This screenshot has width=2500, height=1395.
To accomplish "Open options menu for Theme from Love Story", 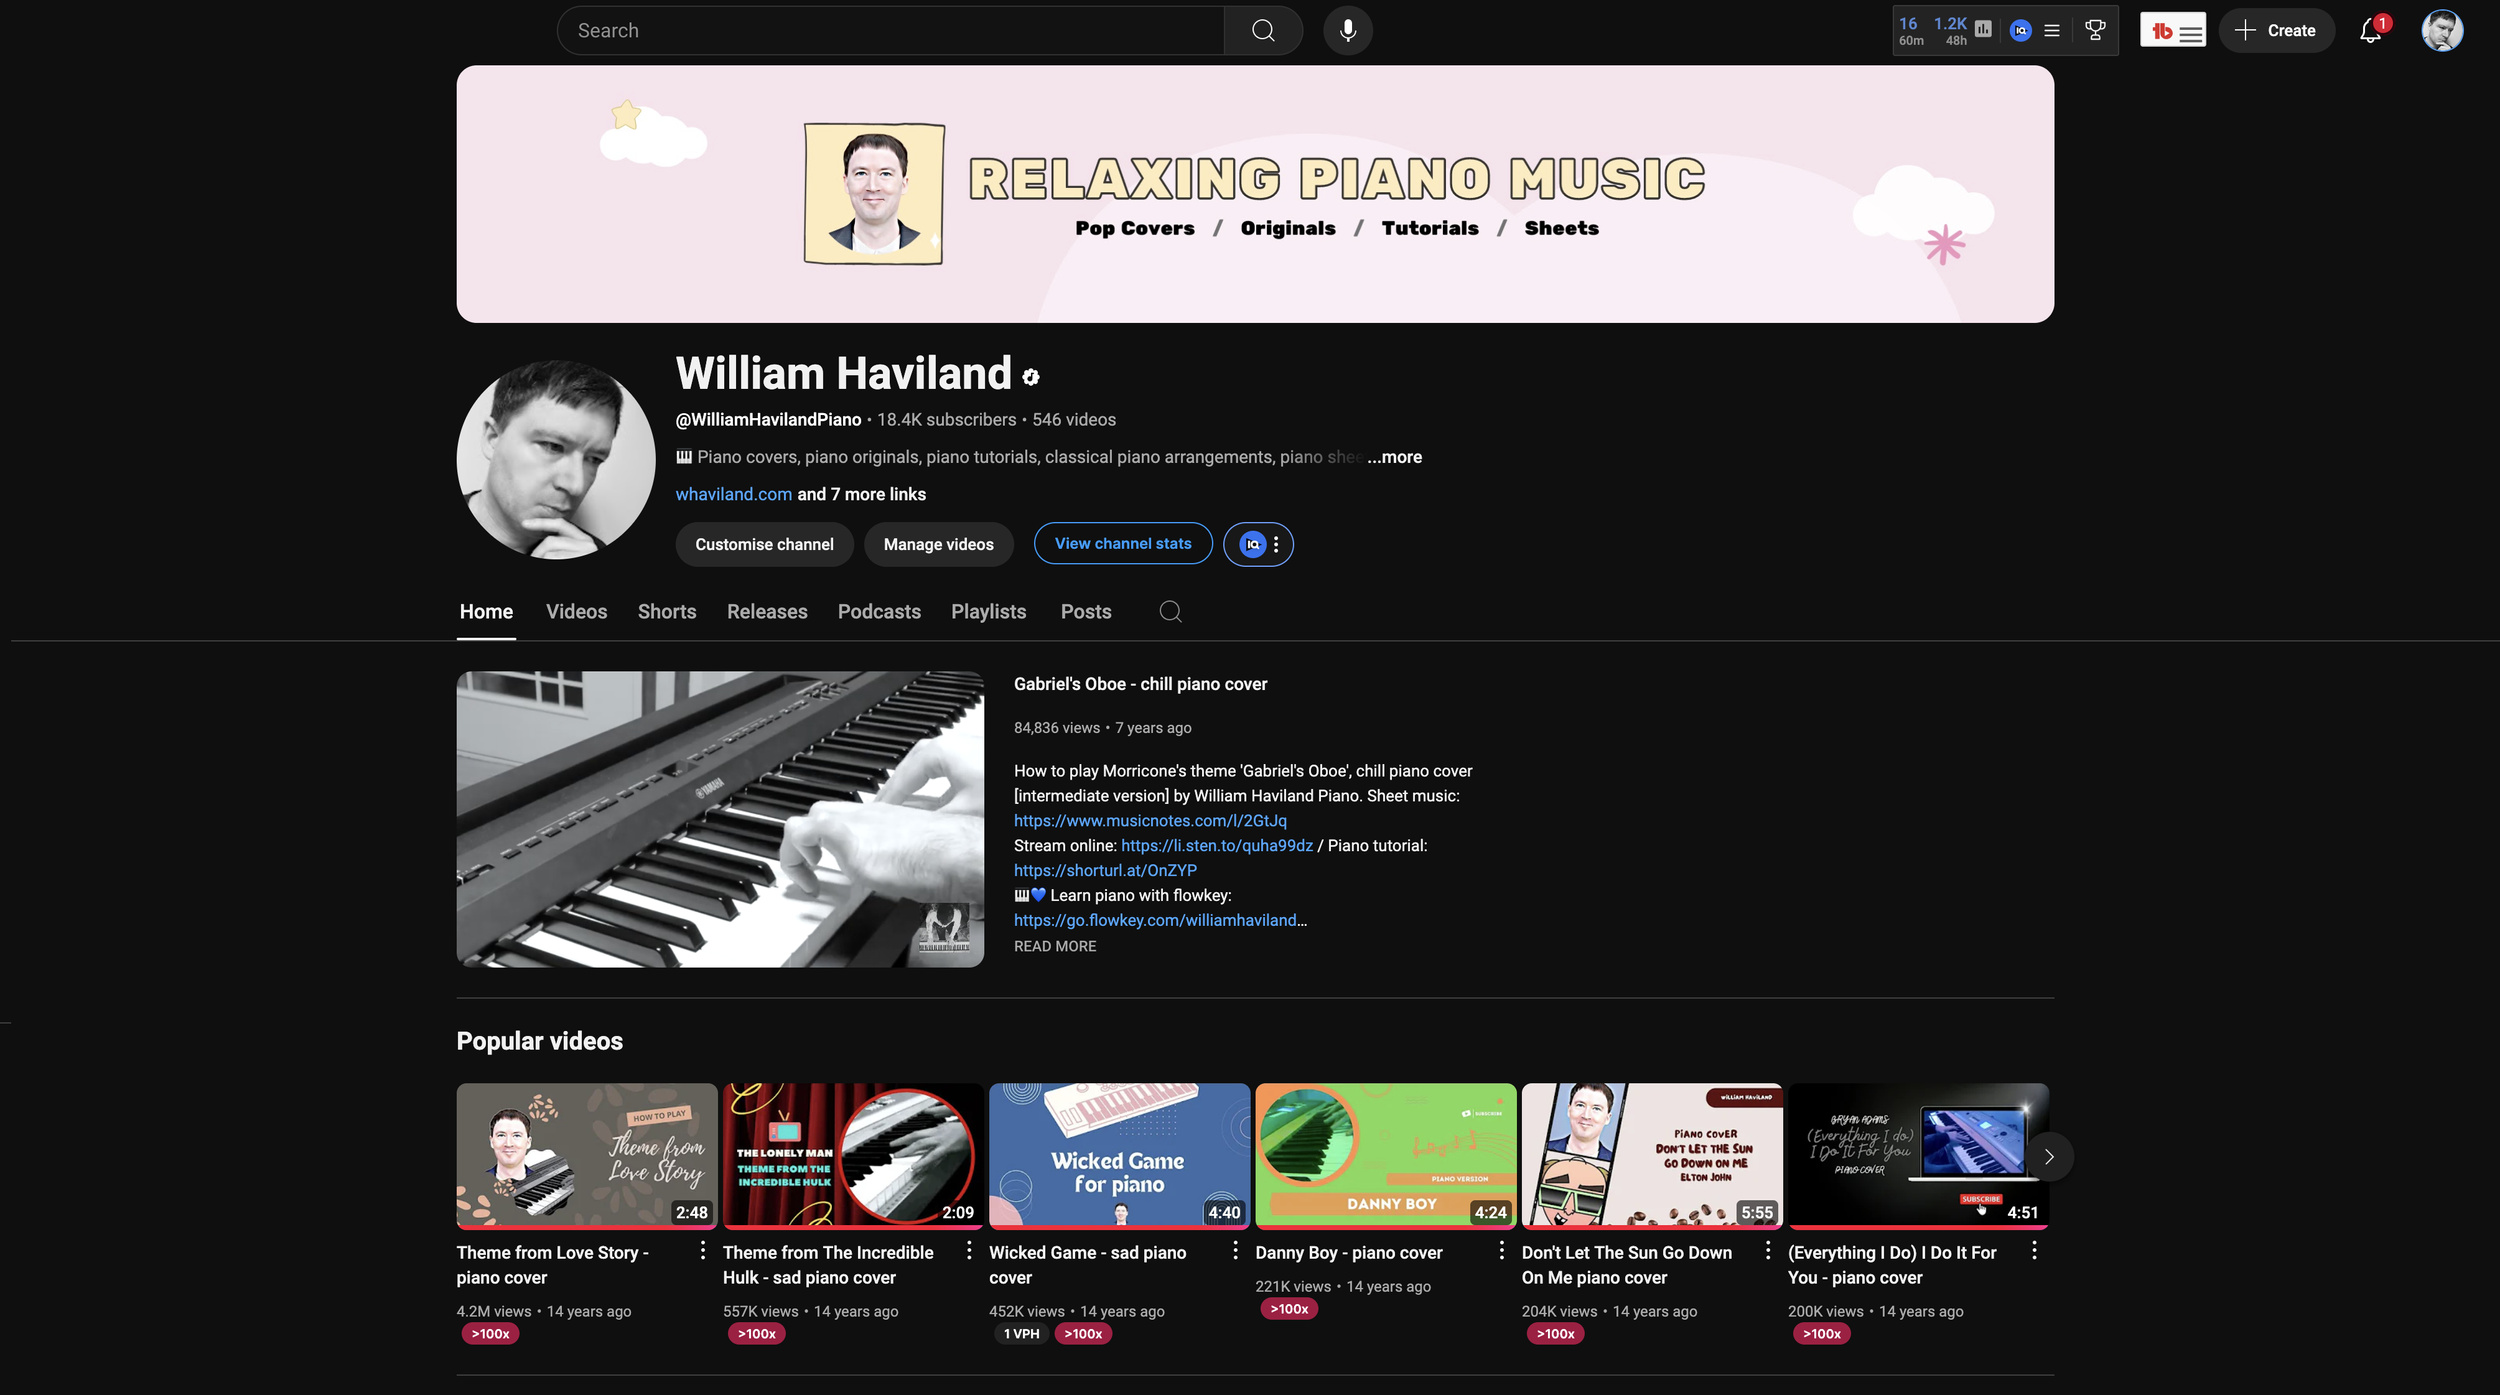I will (703, 1251).
